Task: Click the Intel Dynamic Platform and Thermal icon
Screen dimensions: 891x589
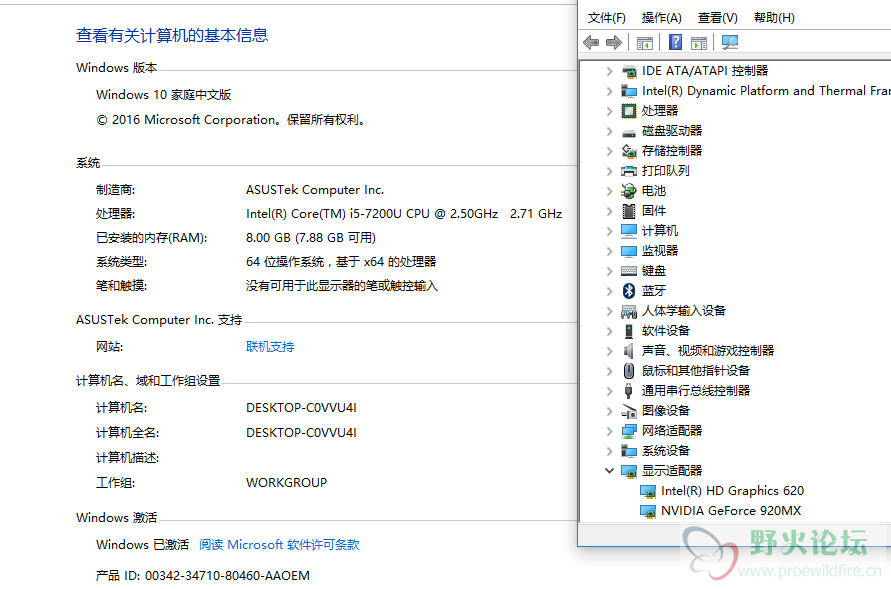Action: [628, 91]
